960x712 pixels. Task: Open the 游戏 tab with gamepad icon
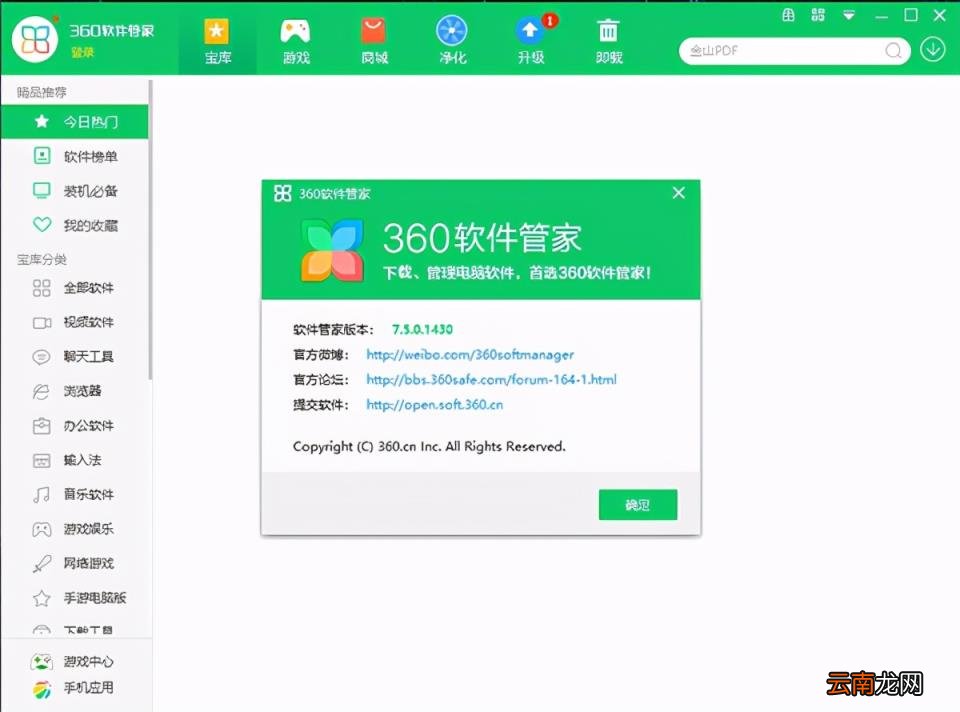[296, 42]
